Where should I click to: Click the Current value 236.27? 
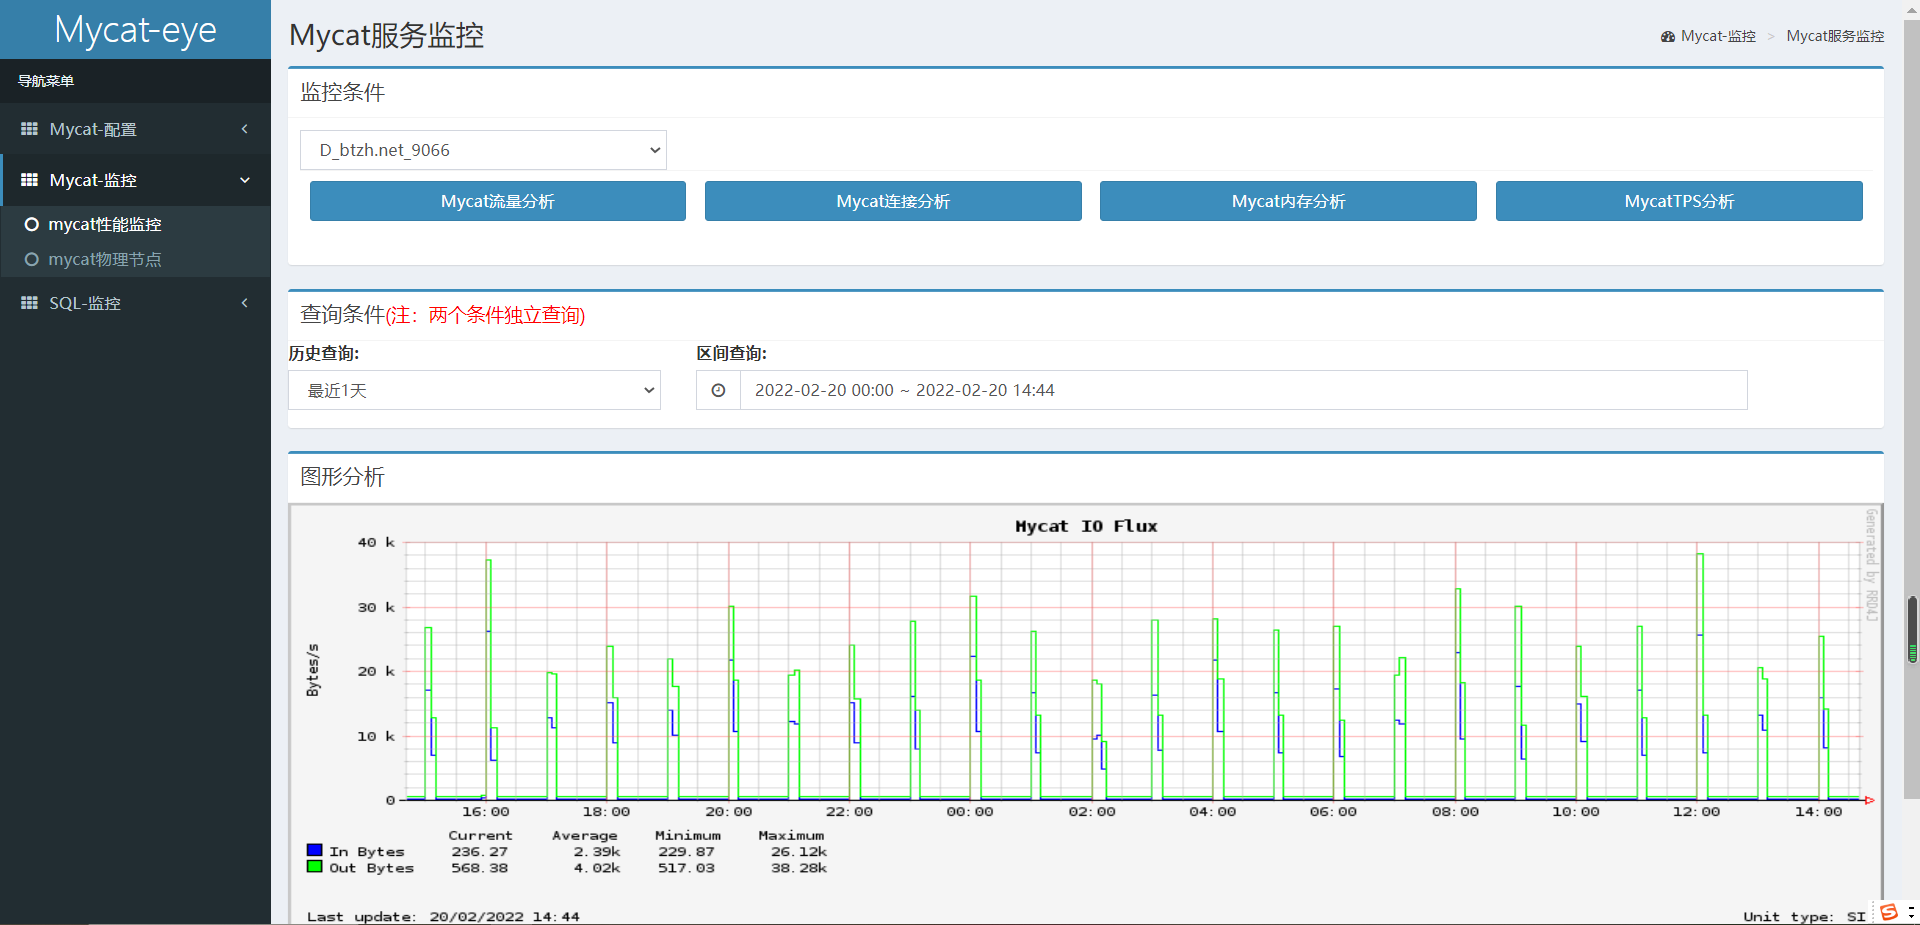click(480, 852)
